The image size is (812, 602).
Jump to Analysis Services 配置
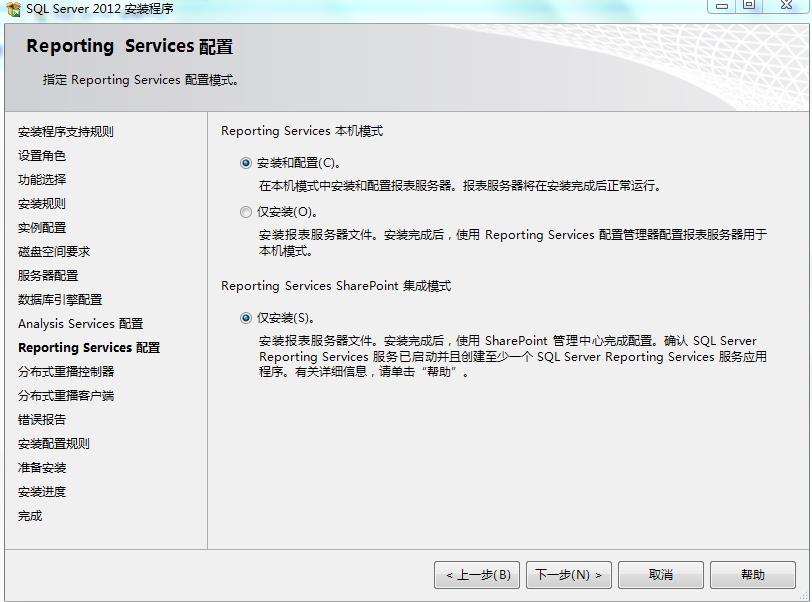(75, 323)
